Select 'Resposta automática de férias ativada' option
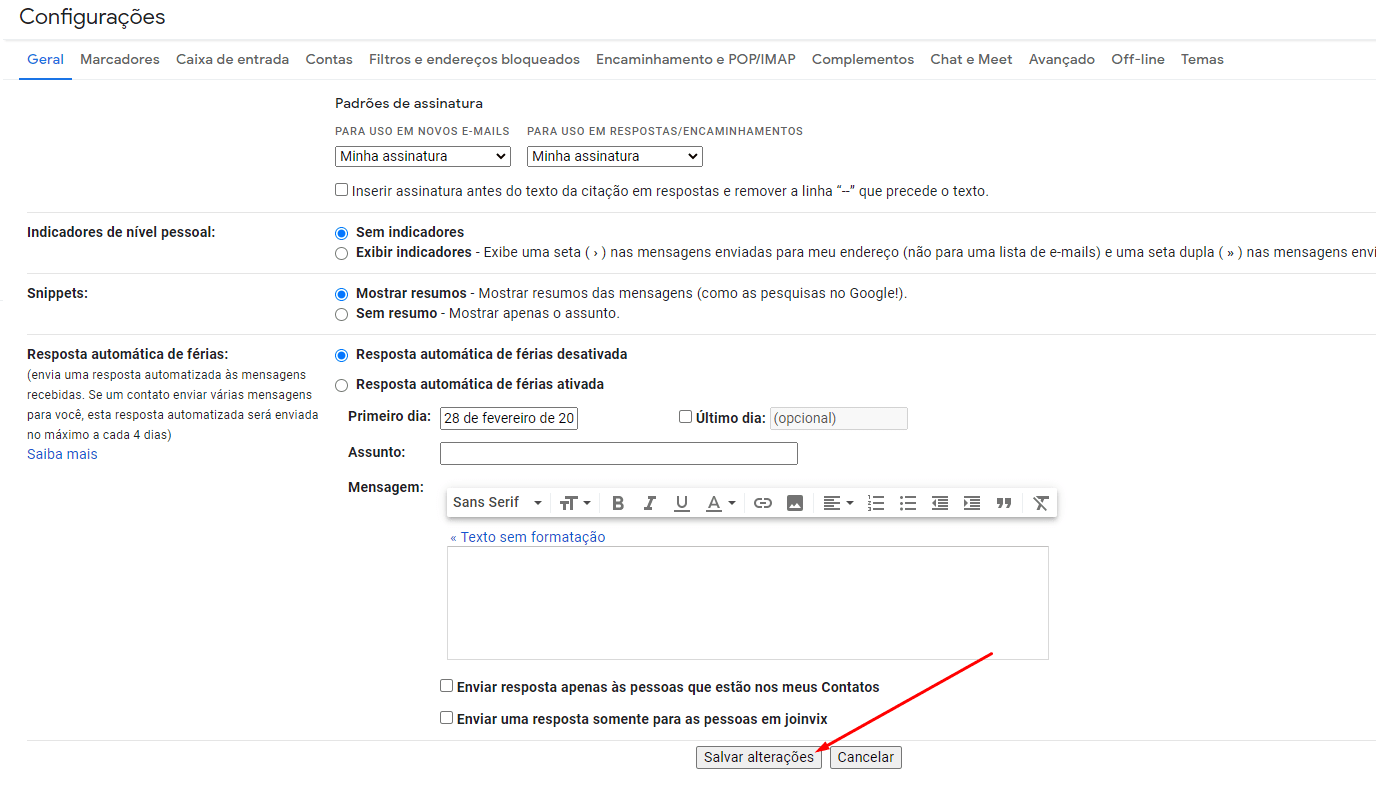The width and height of the screenshot is (1376, 796). click(x=342, y=385)
